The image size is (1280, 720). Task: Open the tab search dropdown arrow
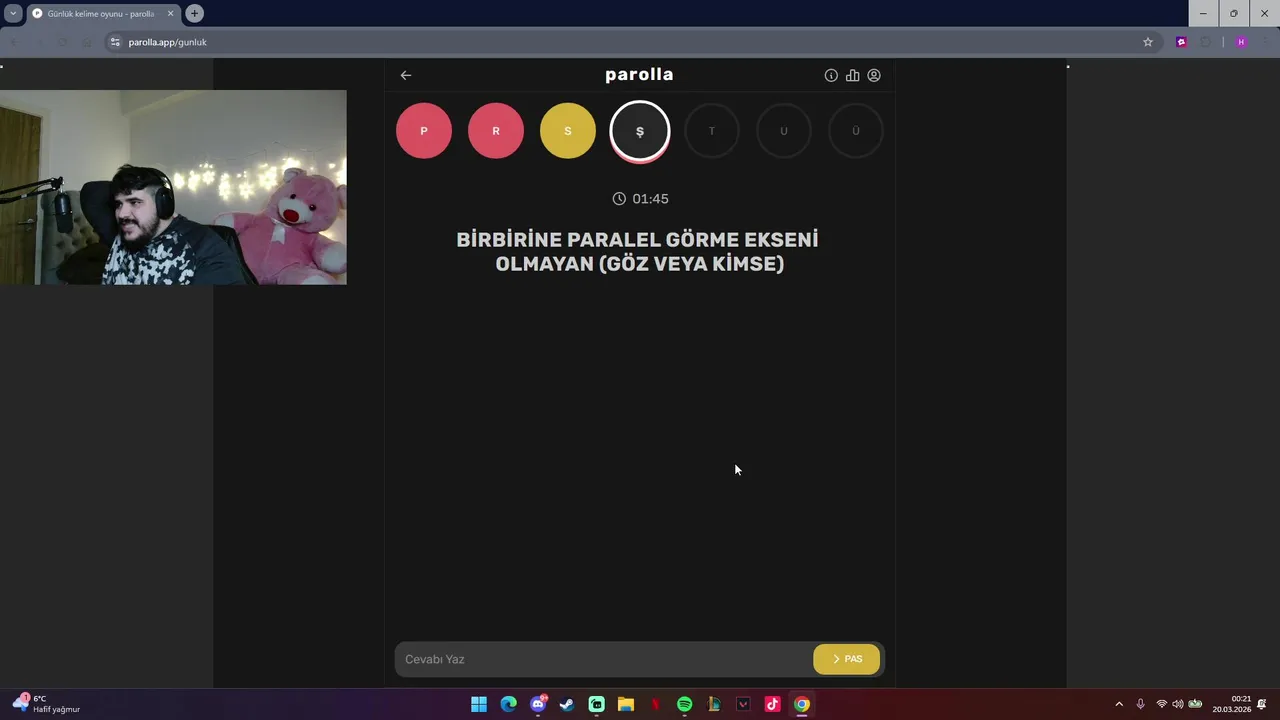coord(13,14)
